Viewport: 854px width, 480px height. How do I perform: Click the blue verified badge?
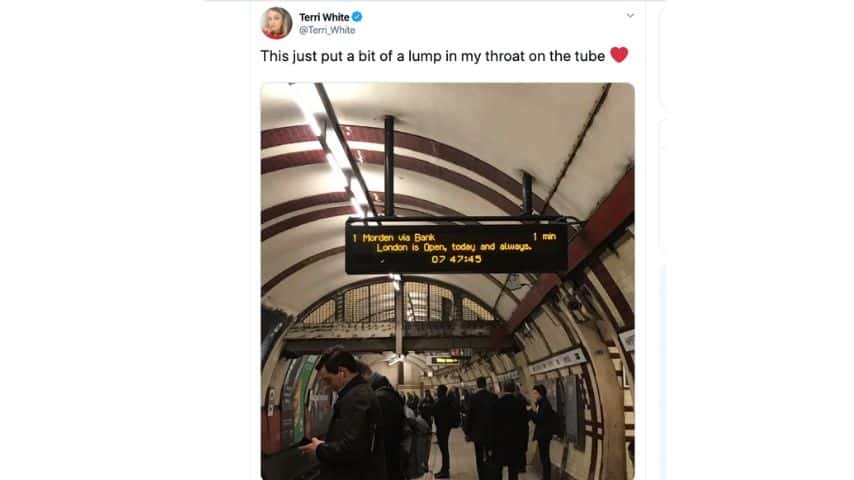click(x=357, y=17)
